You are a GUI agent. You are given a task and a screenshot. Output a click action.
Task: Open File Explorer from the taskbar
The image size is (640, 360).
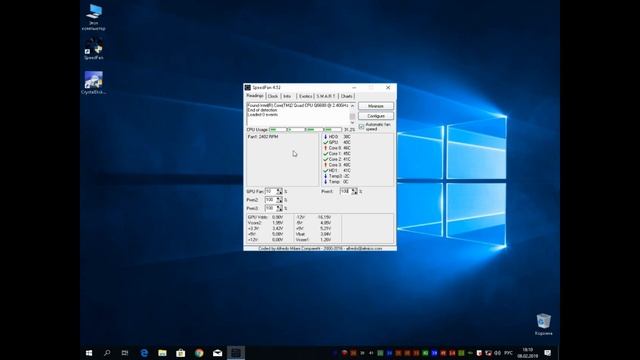(x=162, y=353)
